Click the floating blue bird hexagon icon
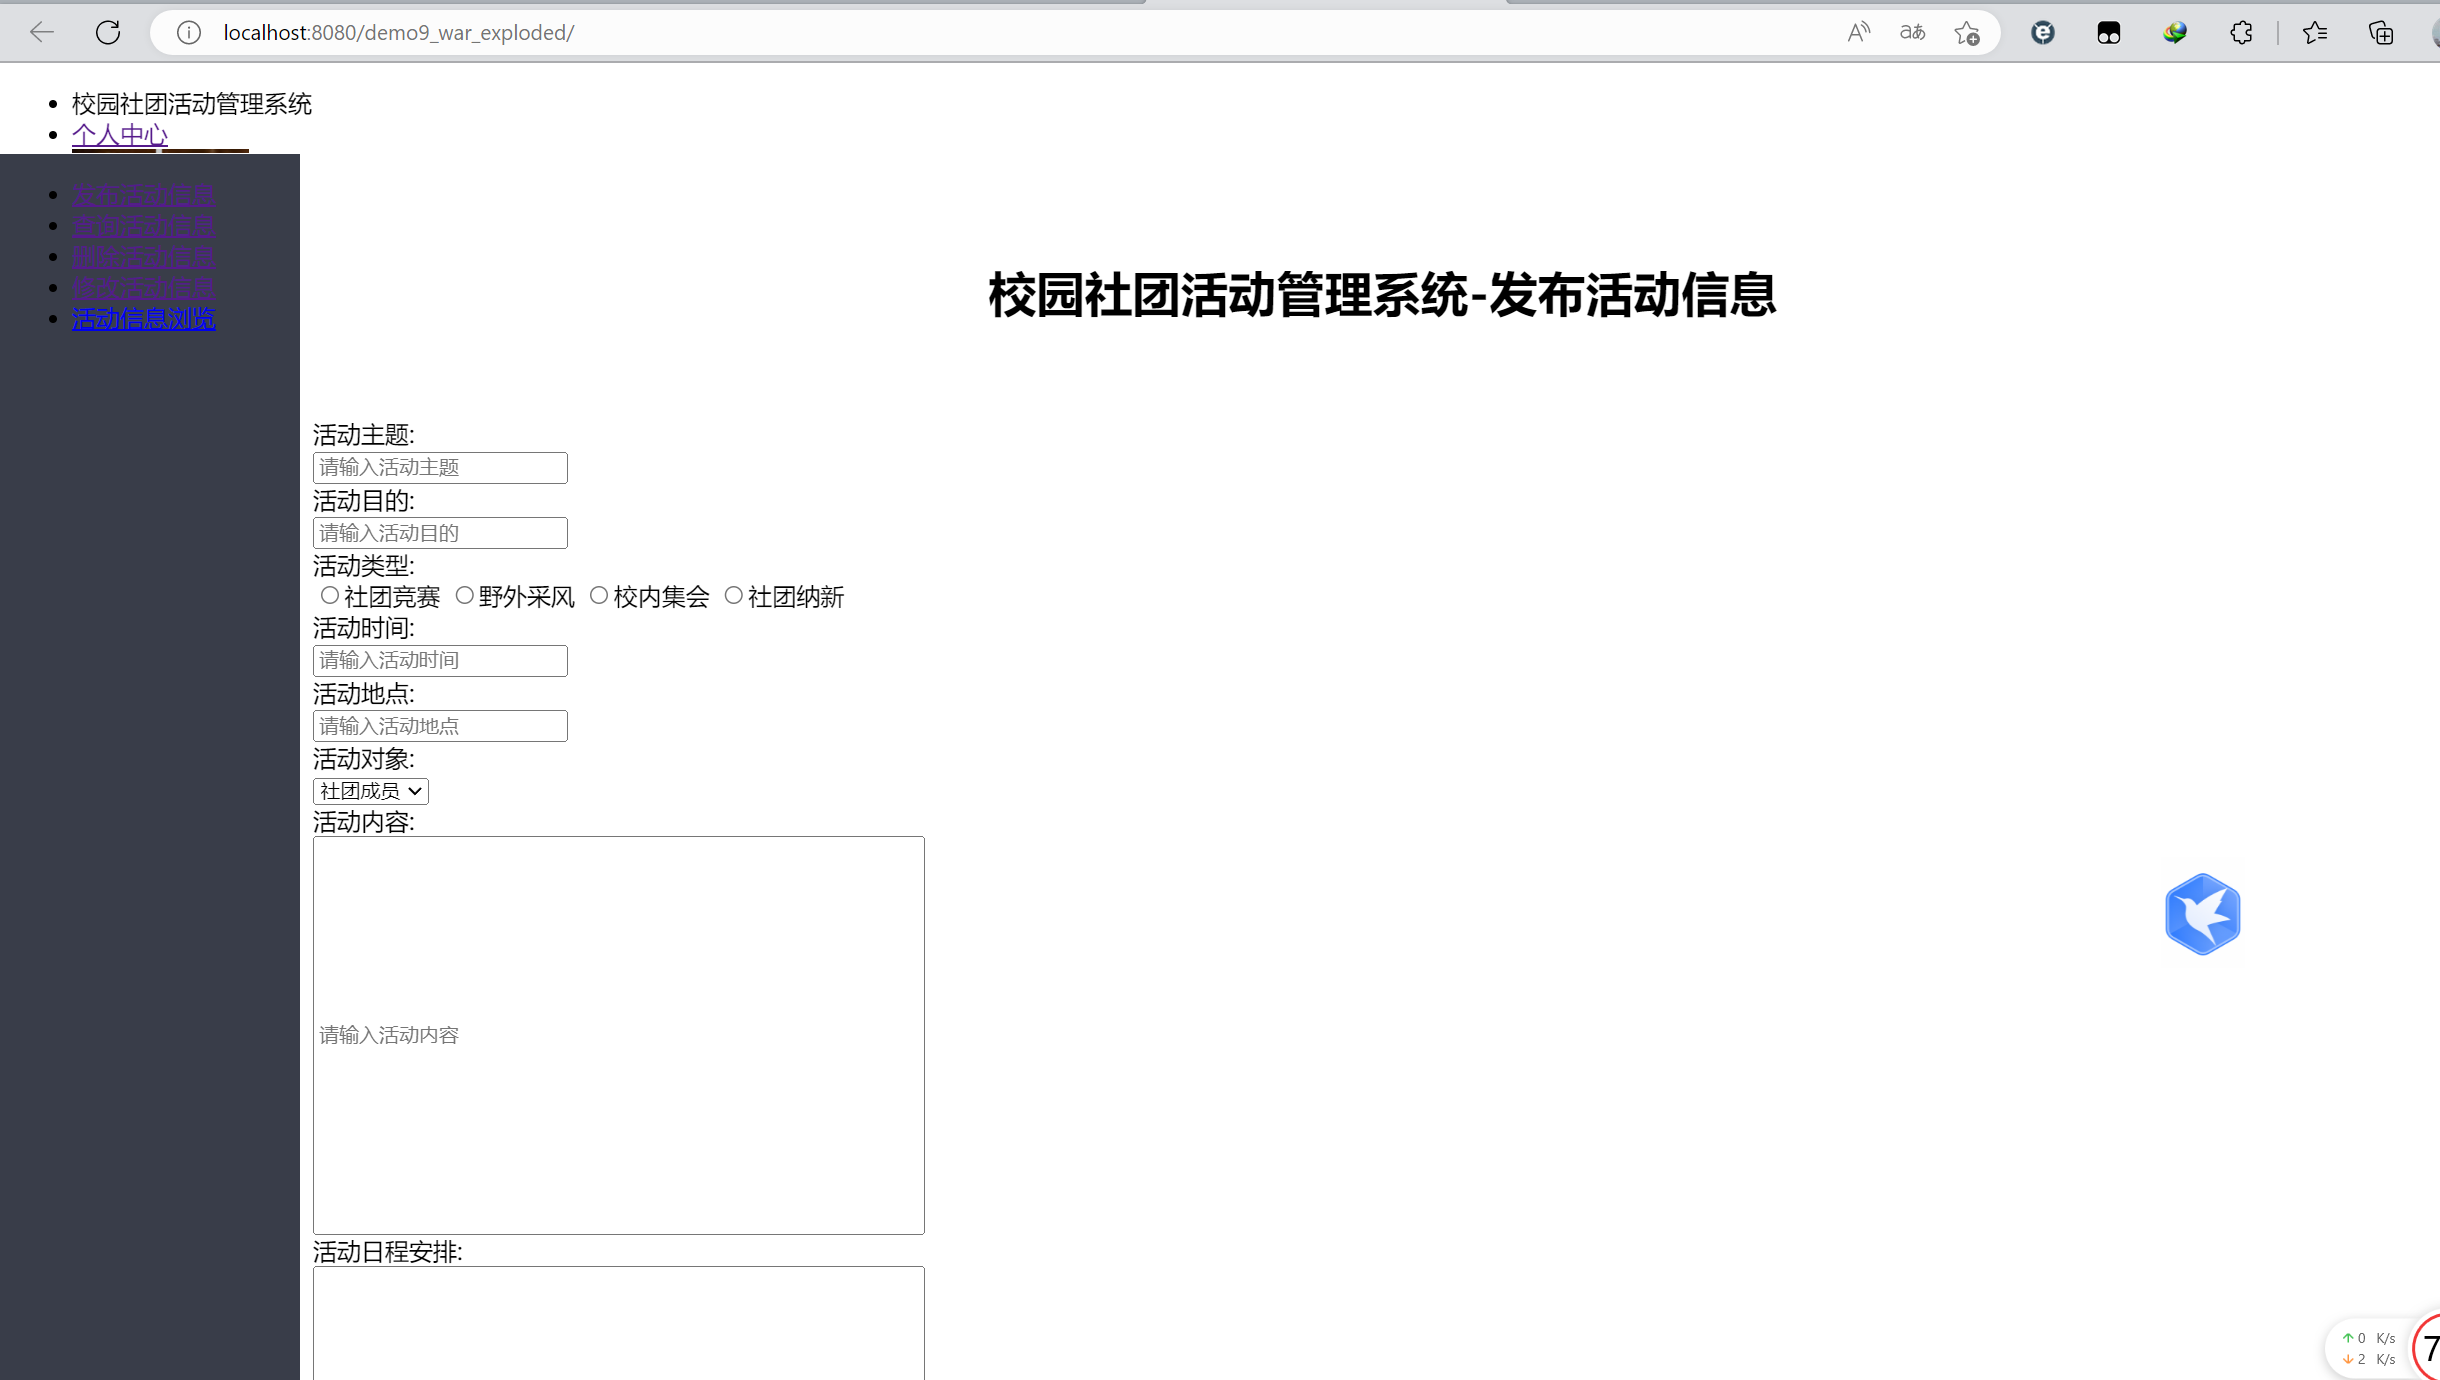Image resolution: width=2440 pixels, height=1380 pixels. pos(2202,914)
